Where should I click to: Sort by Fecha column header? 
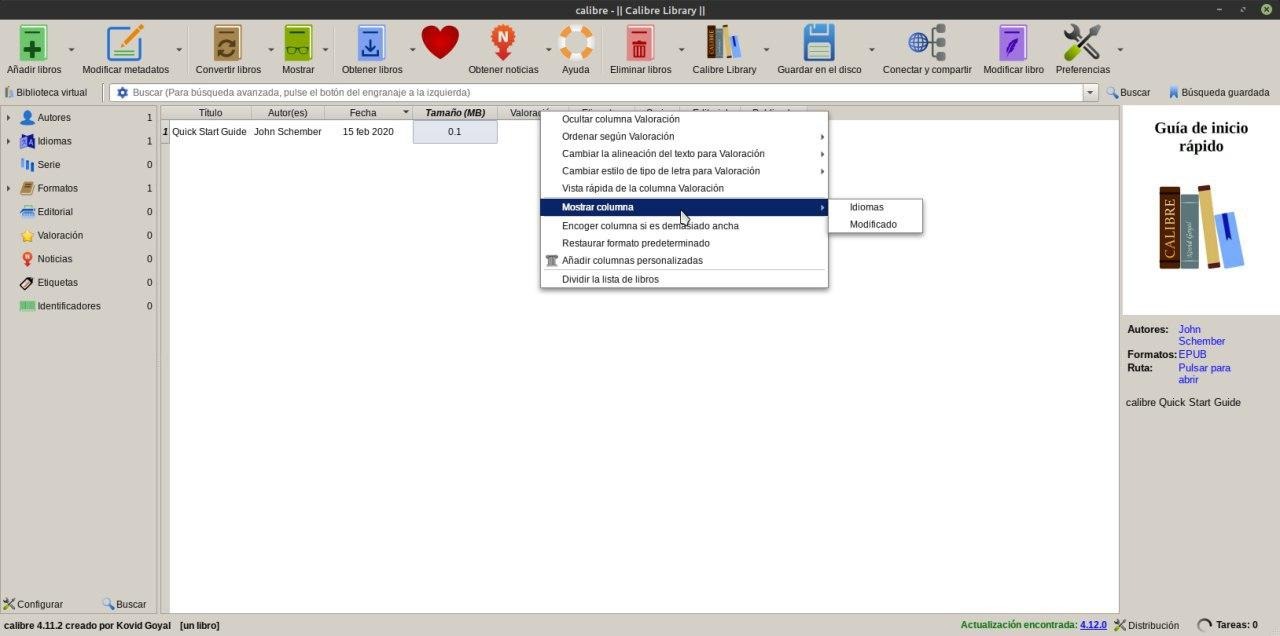pyautogui.click(x=368, y=113)
